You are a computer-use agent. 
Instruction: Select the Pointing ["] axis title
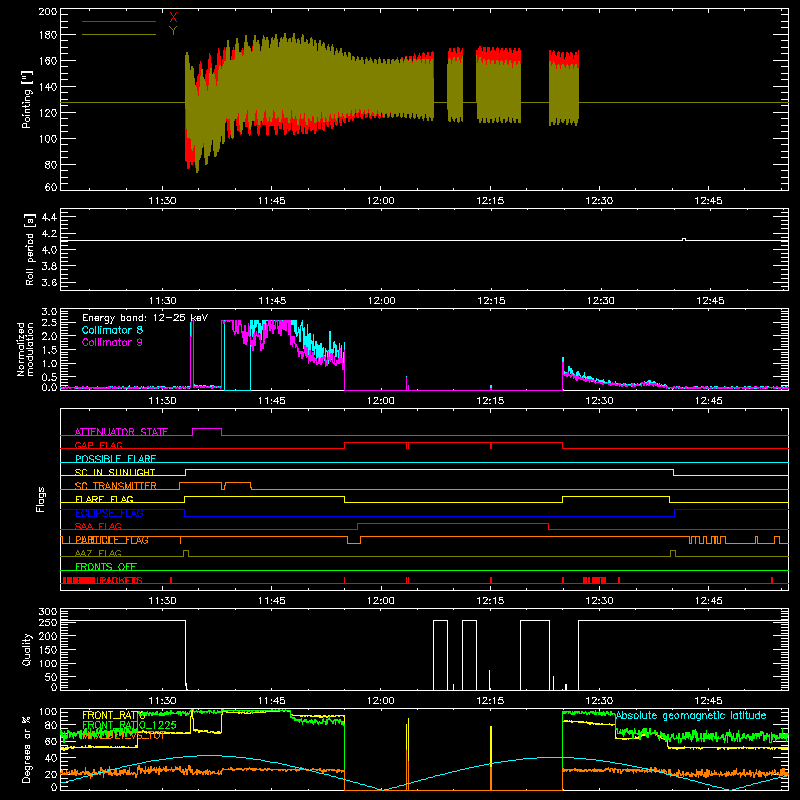26,99
